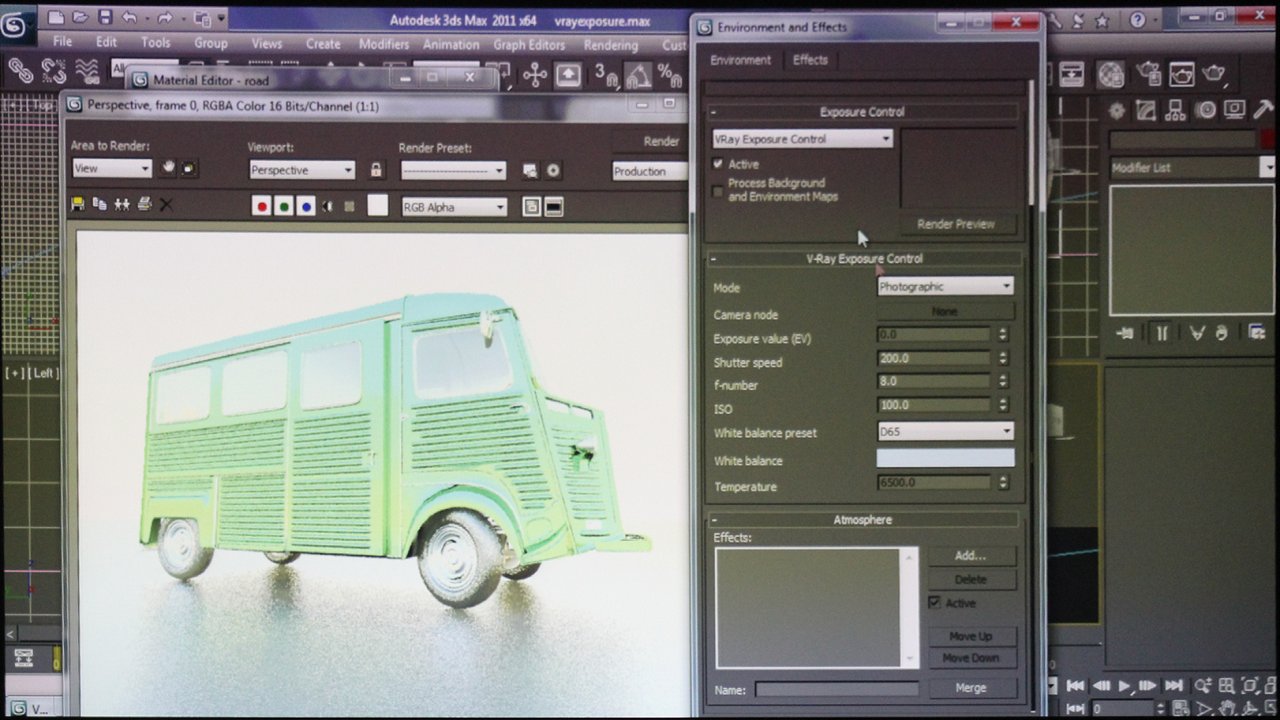Click the Render button in render window

pos(650,141)
